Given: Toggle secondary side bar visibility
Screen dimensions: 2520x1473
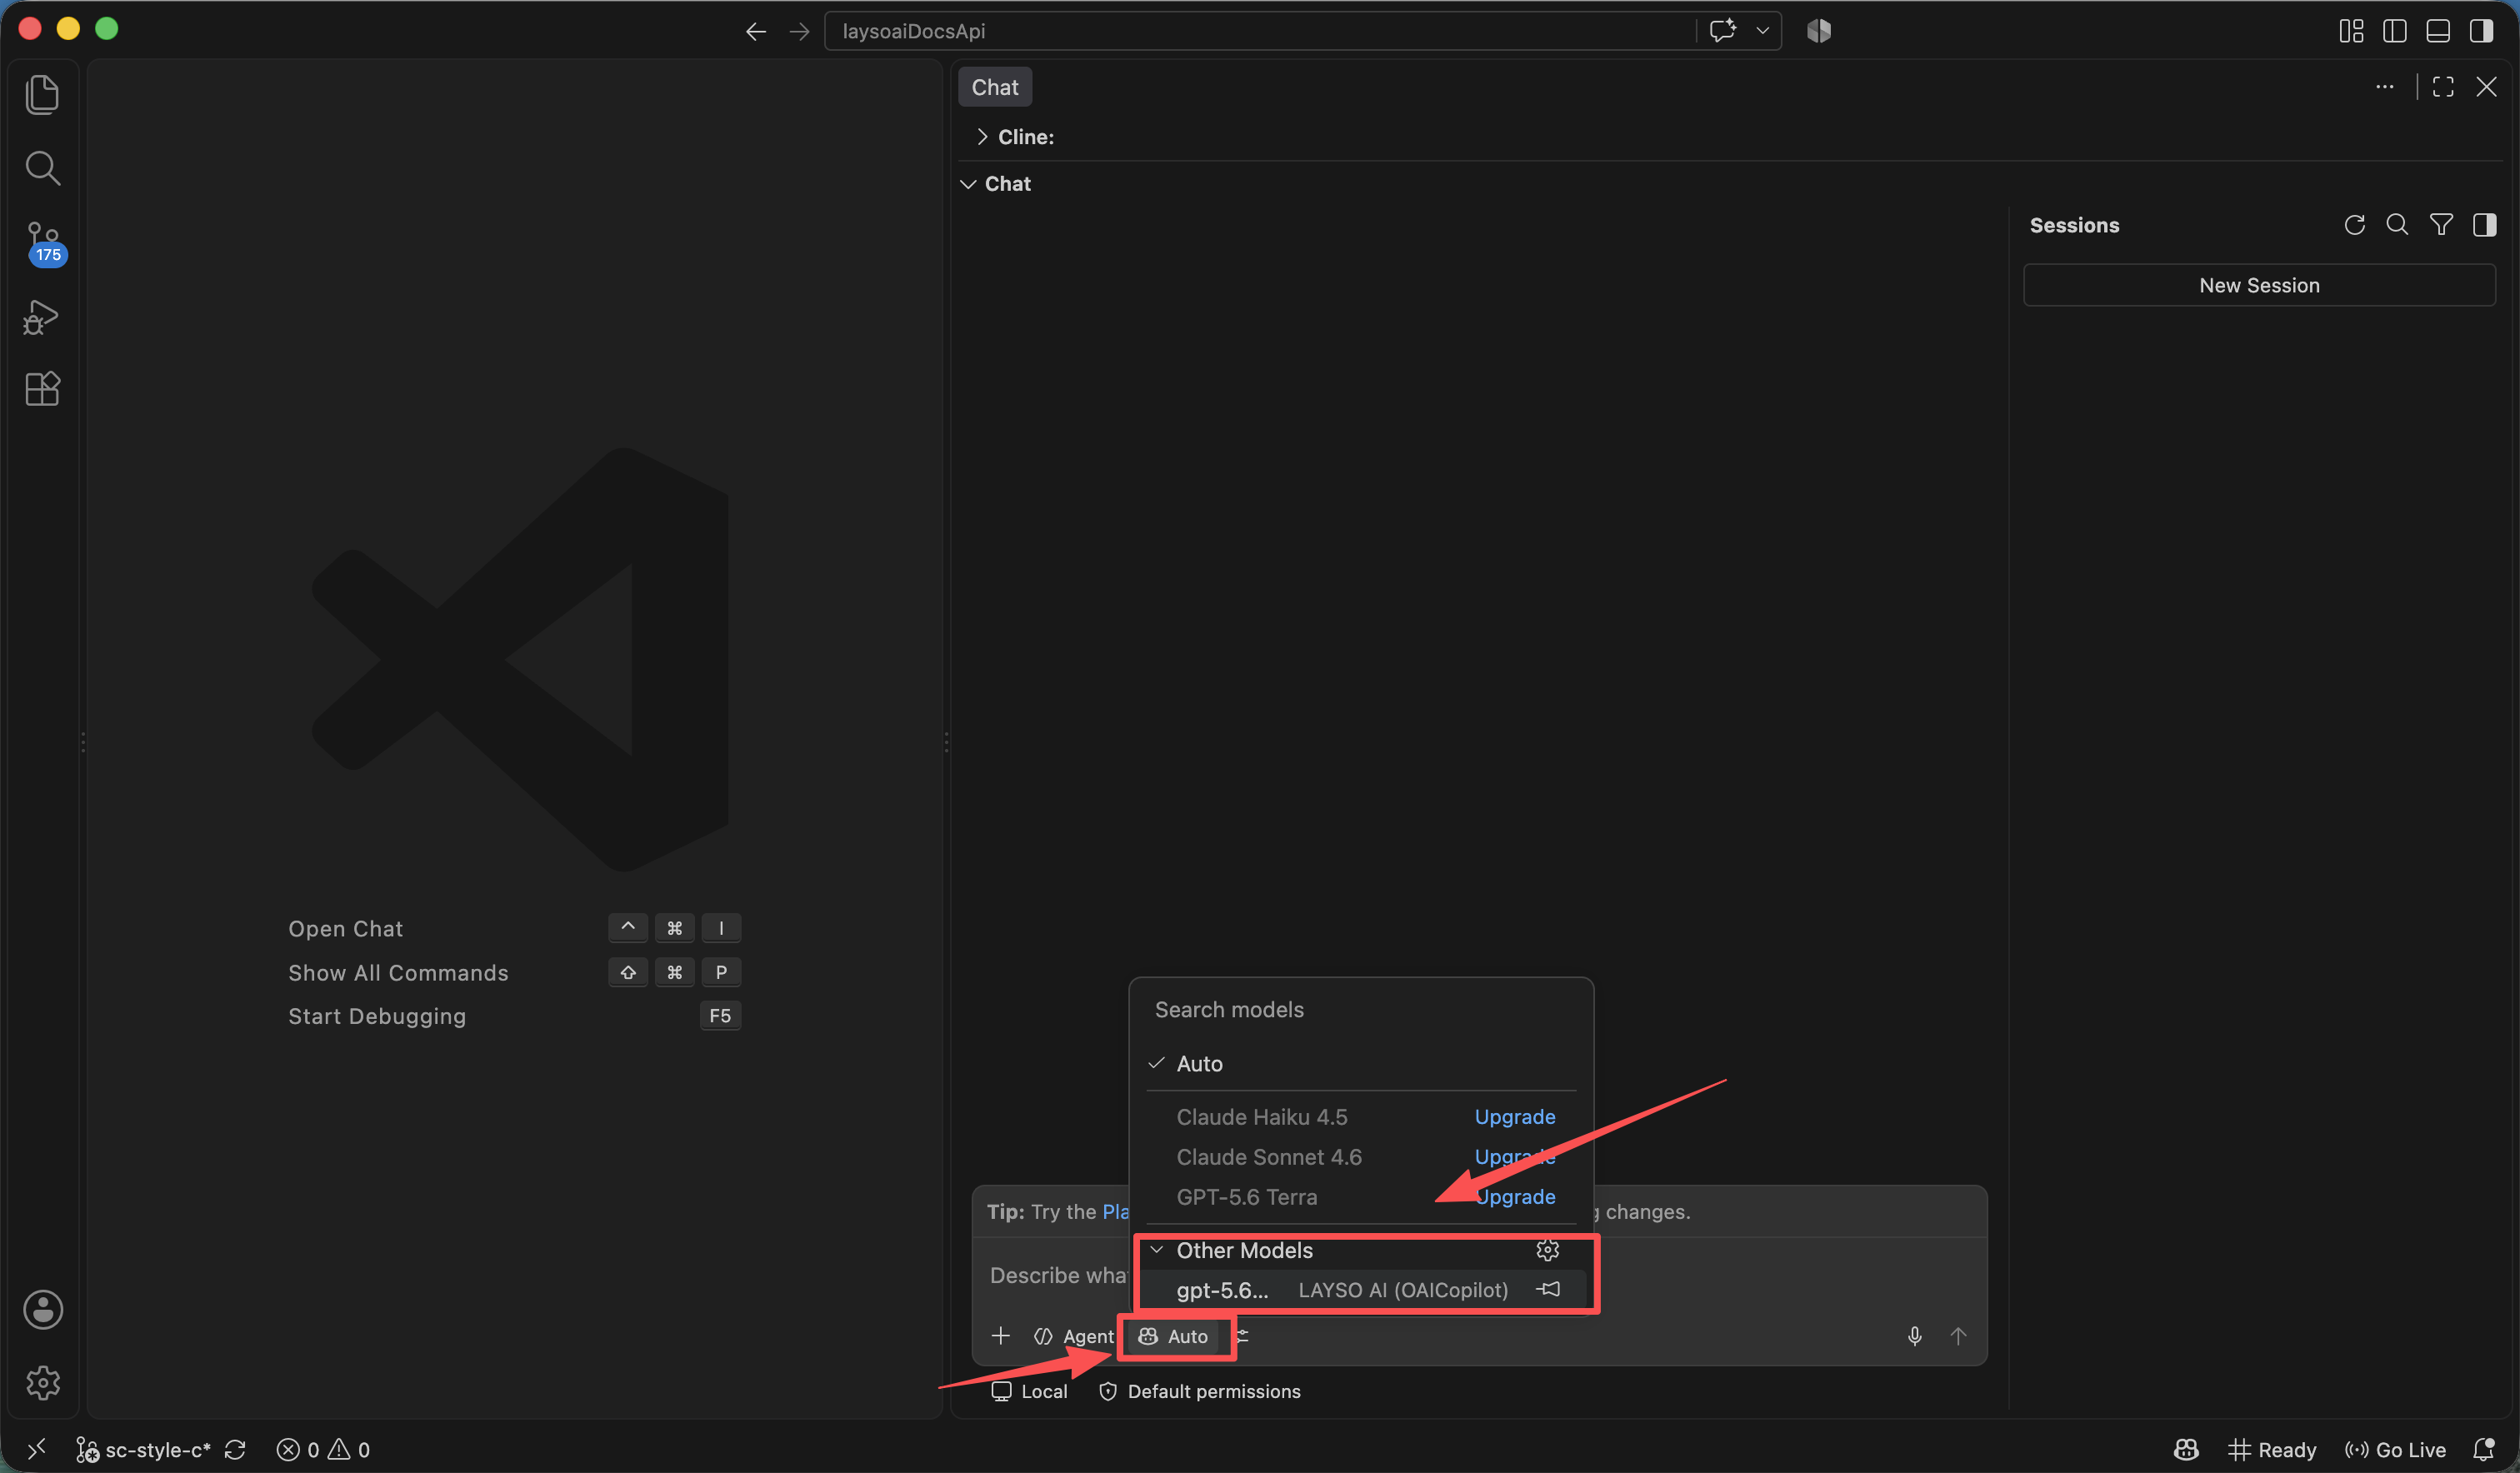Looking at the screenshot, I should [x=2481, y=31].
